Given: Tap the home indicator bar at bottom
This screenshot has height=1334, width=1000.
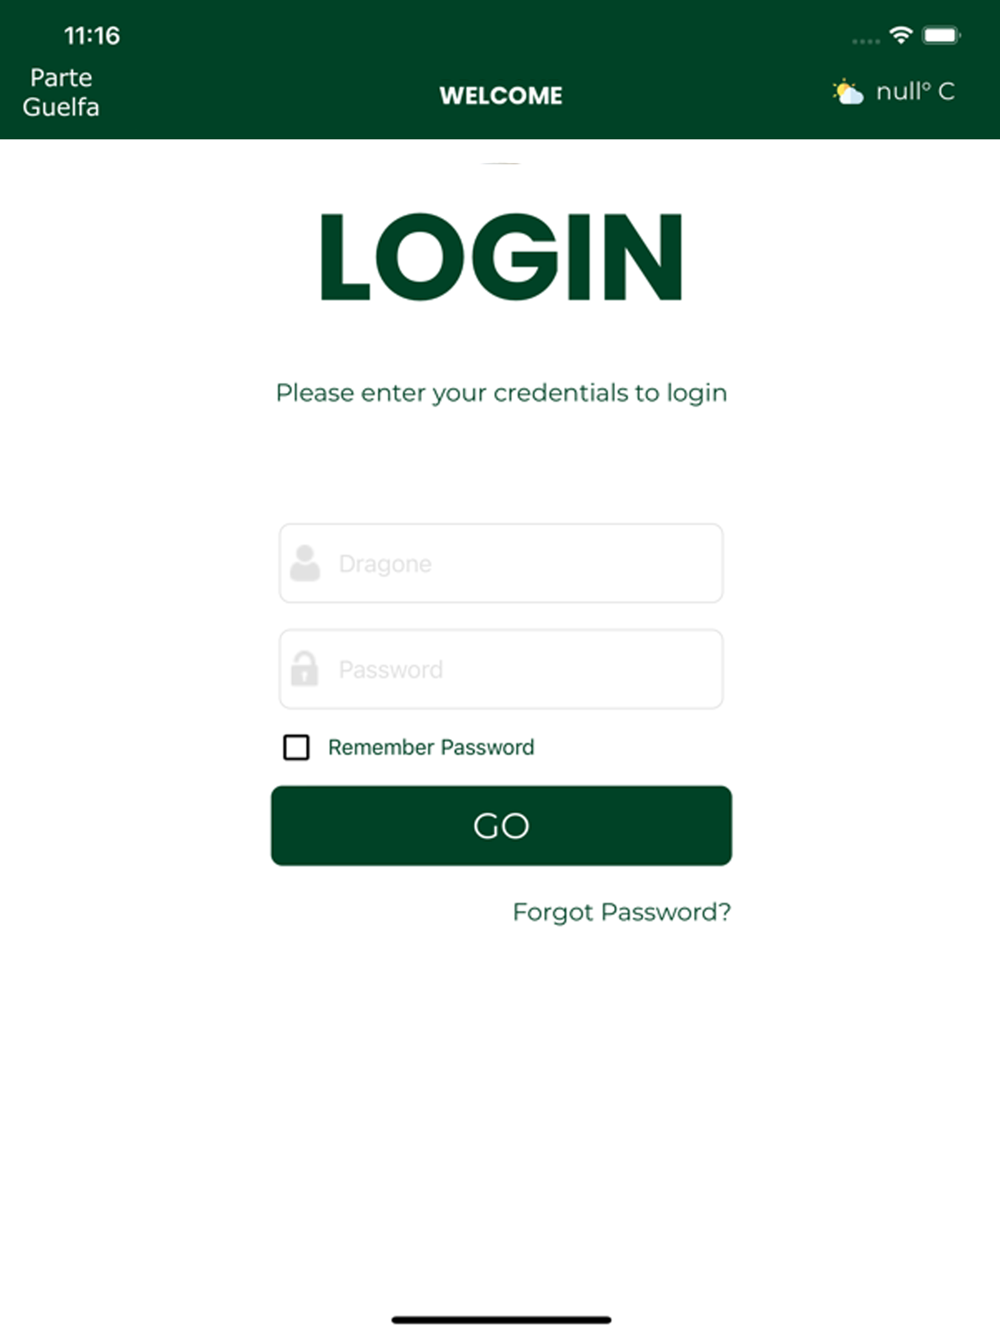Looking at the screenshot, I should coord(501,1320).
